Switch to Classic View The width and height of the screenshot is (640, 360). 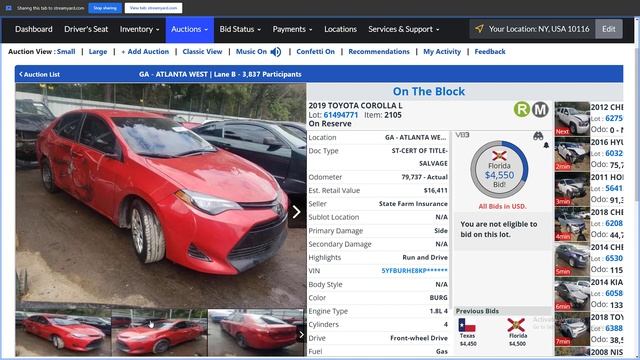click(x=202, y=51)
